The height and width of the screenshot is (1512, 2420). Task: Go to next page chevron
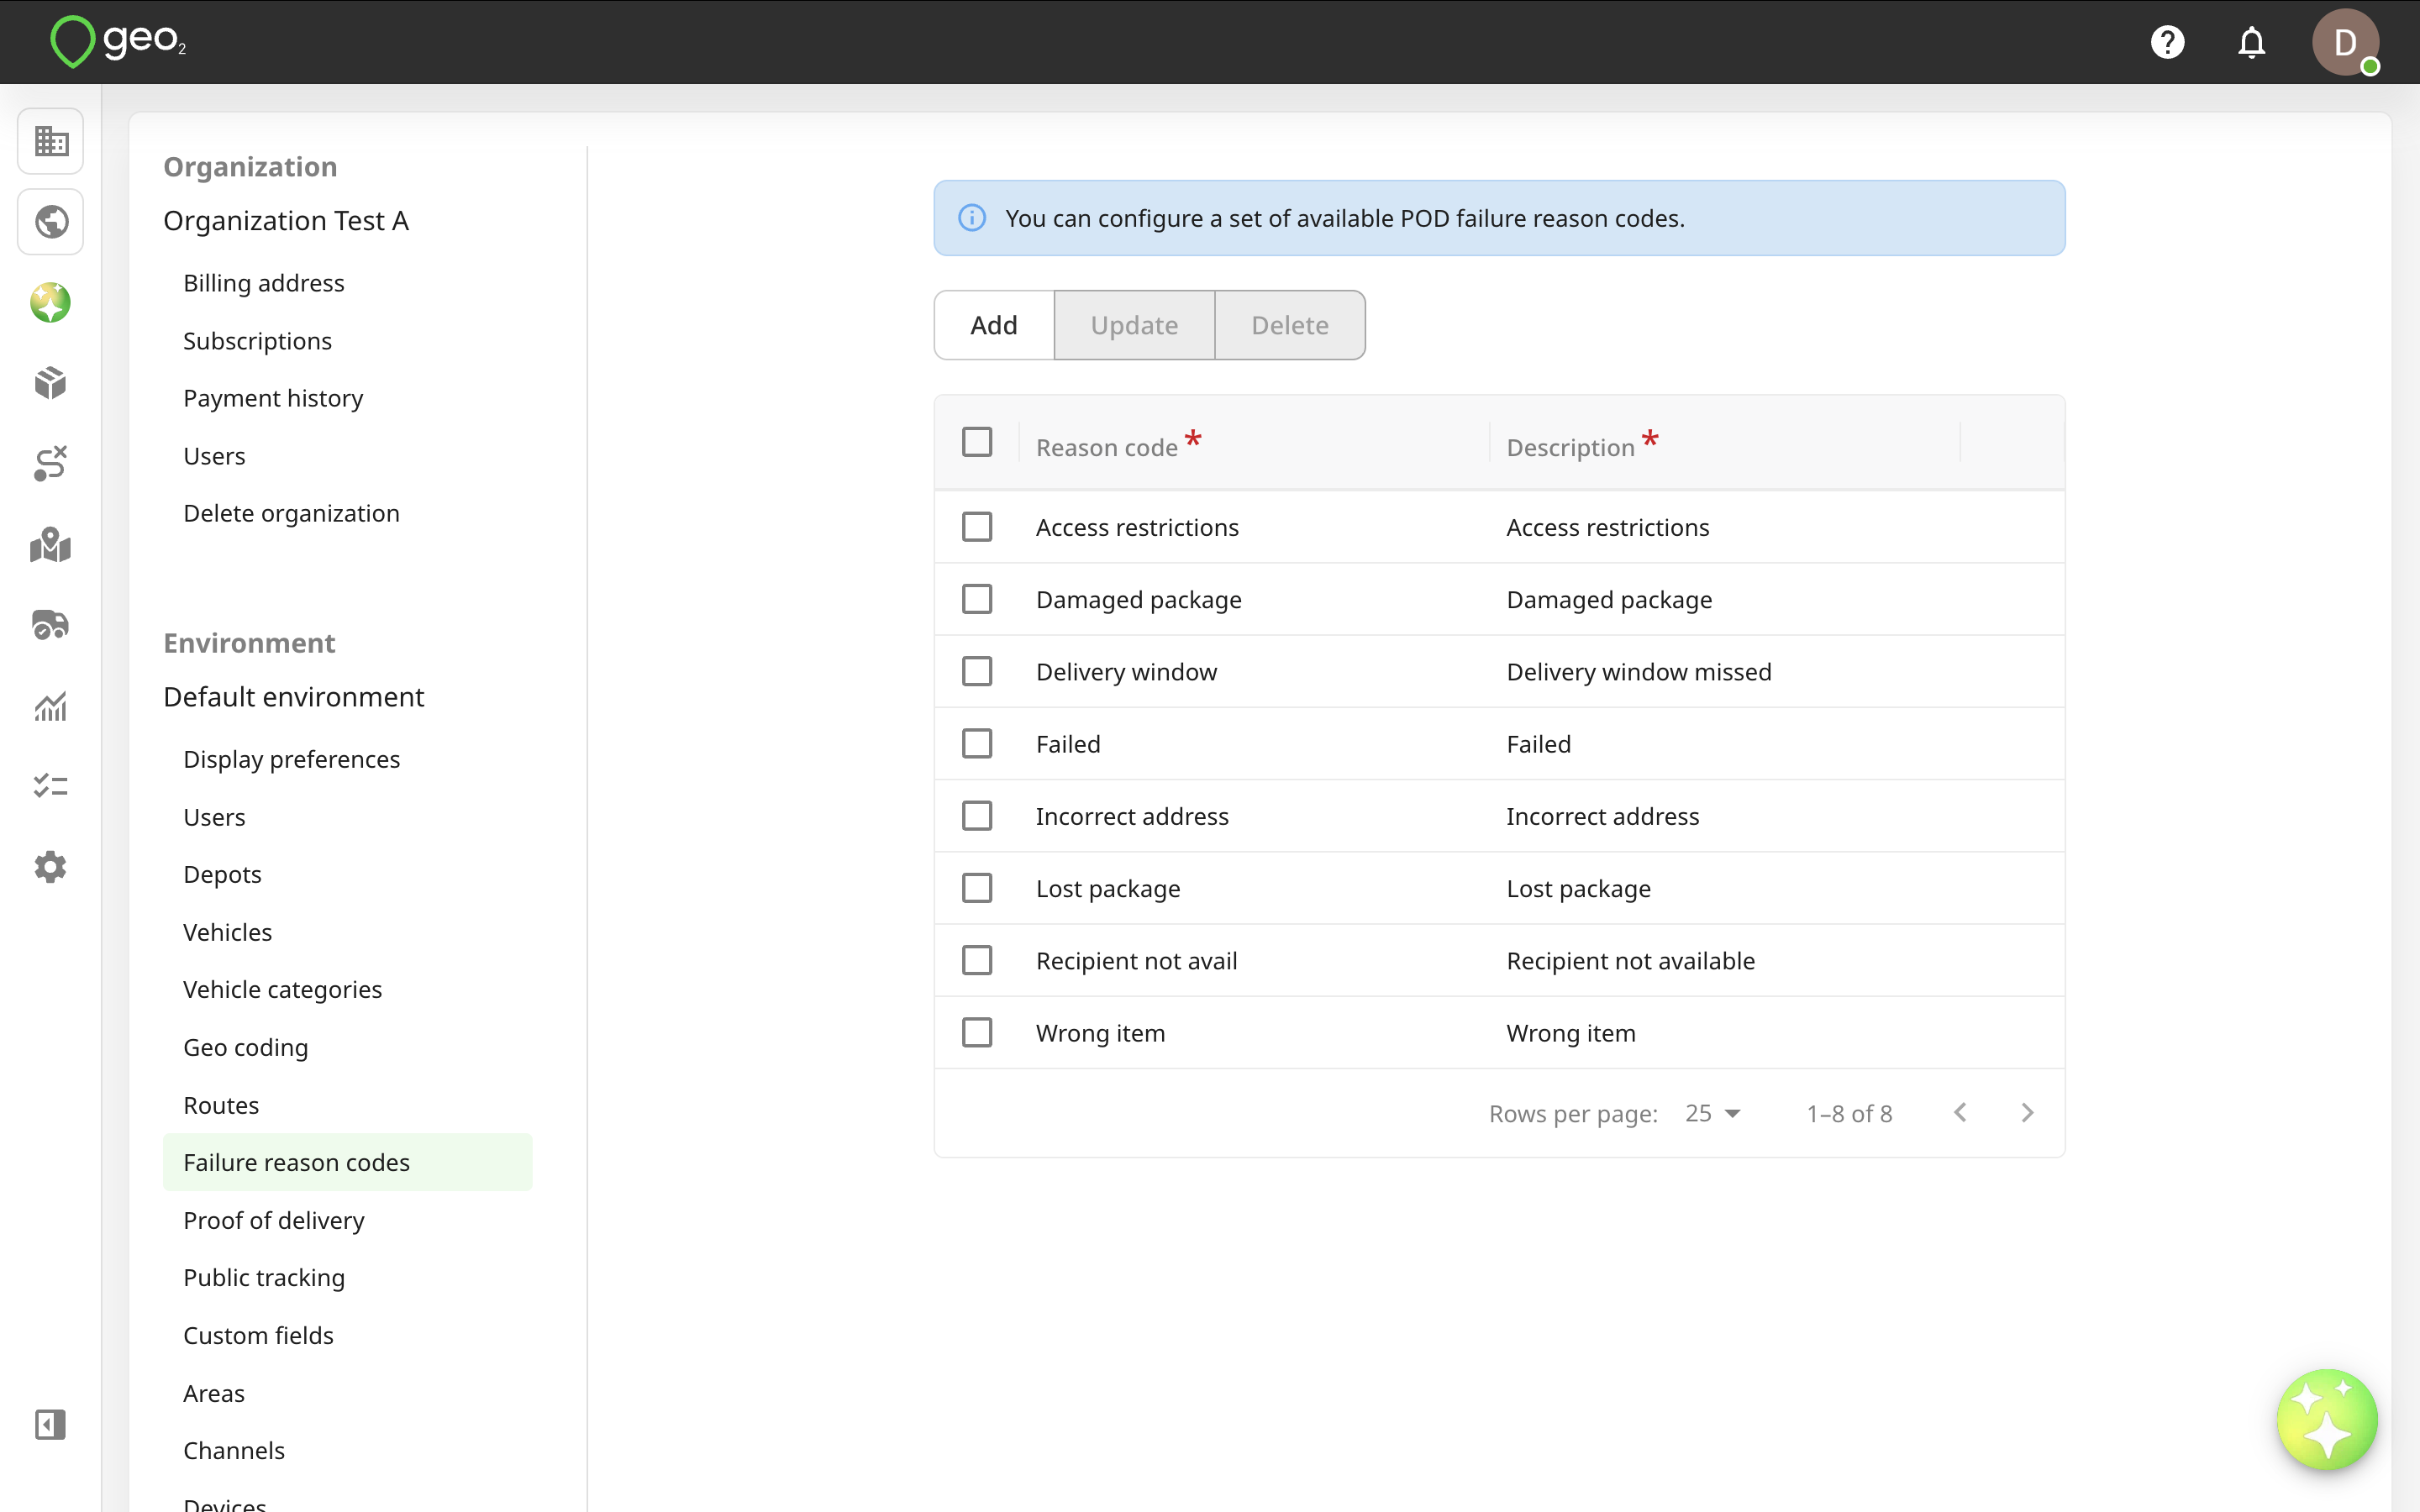pyautogui.click(x=2027, y=1113)
